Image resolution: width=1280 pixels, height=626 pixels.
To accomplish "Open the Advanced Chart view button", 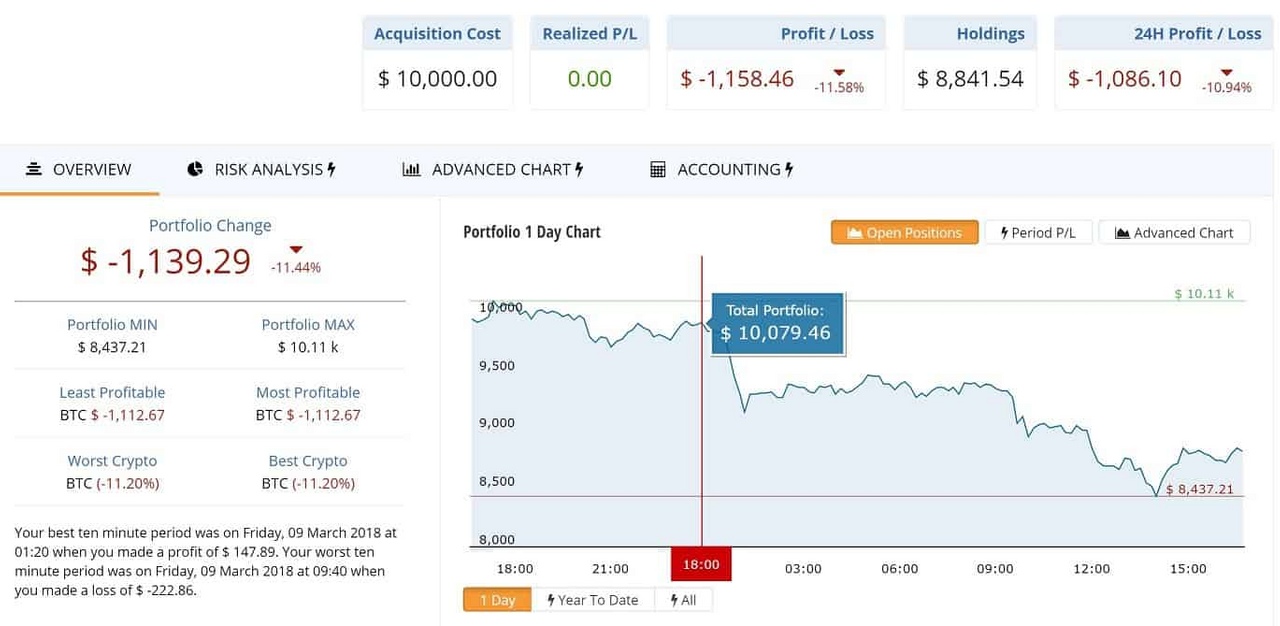I will coord(1174,232).
